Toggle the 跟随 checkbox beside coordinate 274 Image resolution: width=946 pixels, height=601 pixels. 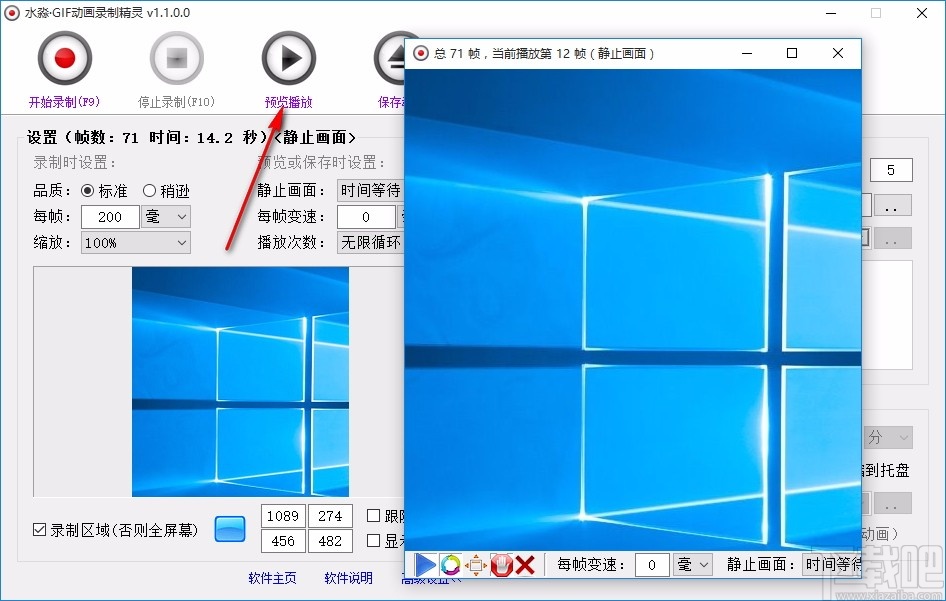tap(373, 515)
